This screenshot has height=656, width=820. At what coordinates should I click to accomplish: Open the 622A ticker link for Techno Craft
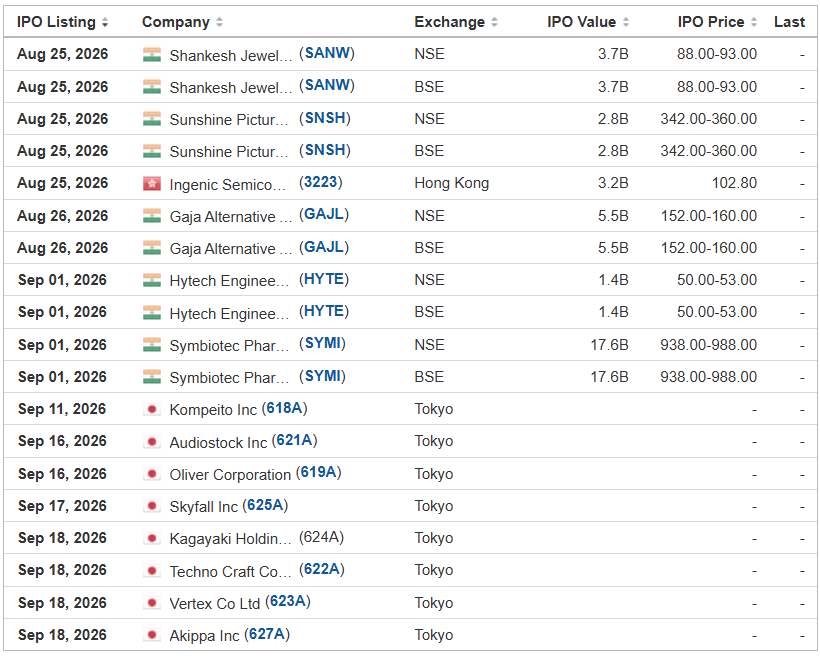322,569
